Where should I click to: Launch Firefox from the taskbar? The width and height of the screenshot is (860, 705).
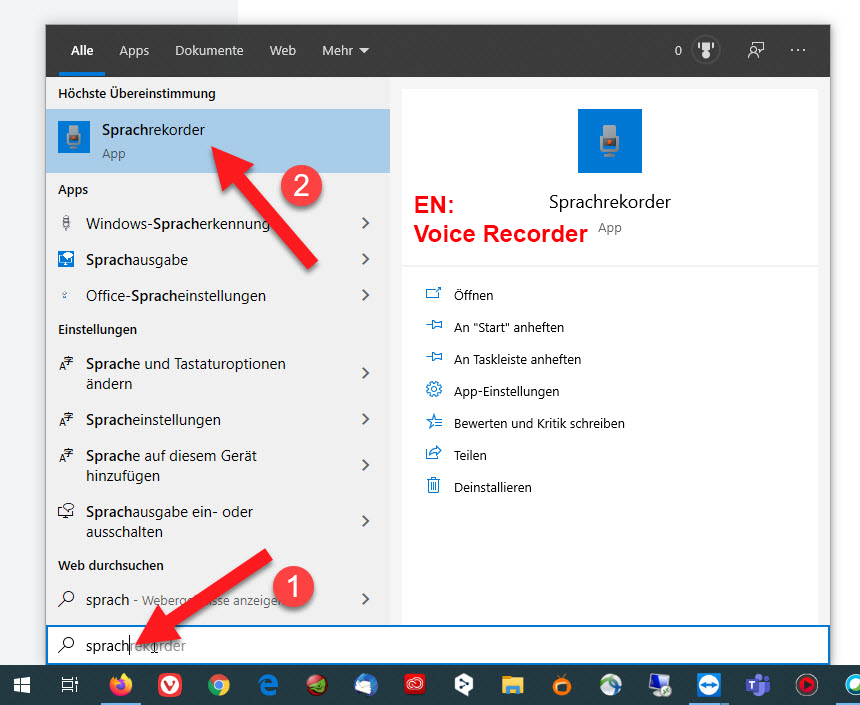[x=120, y=685]
